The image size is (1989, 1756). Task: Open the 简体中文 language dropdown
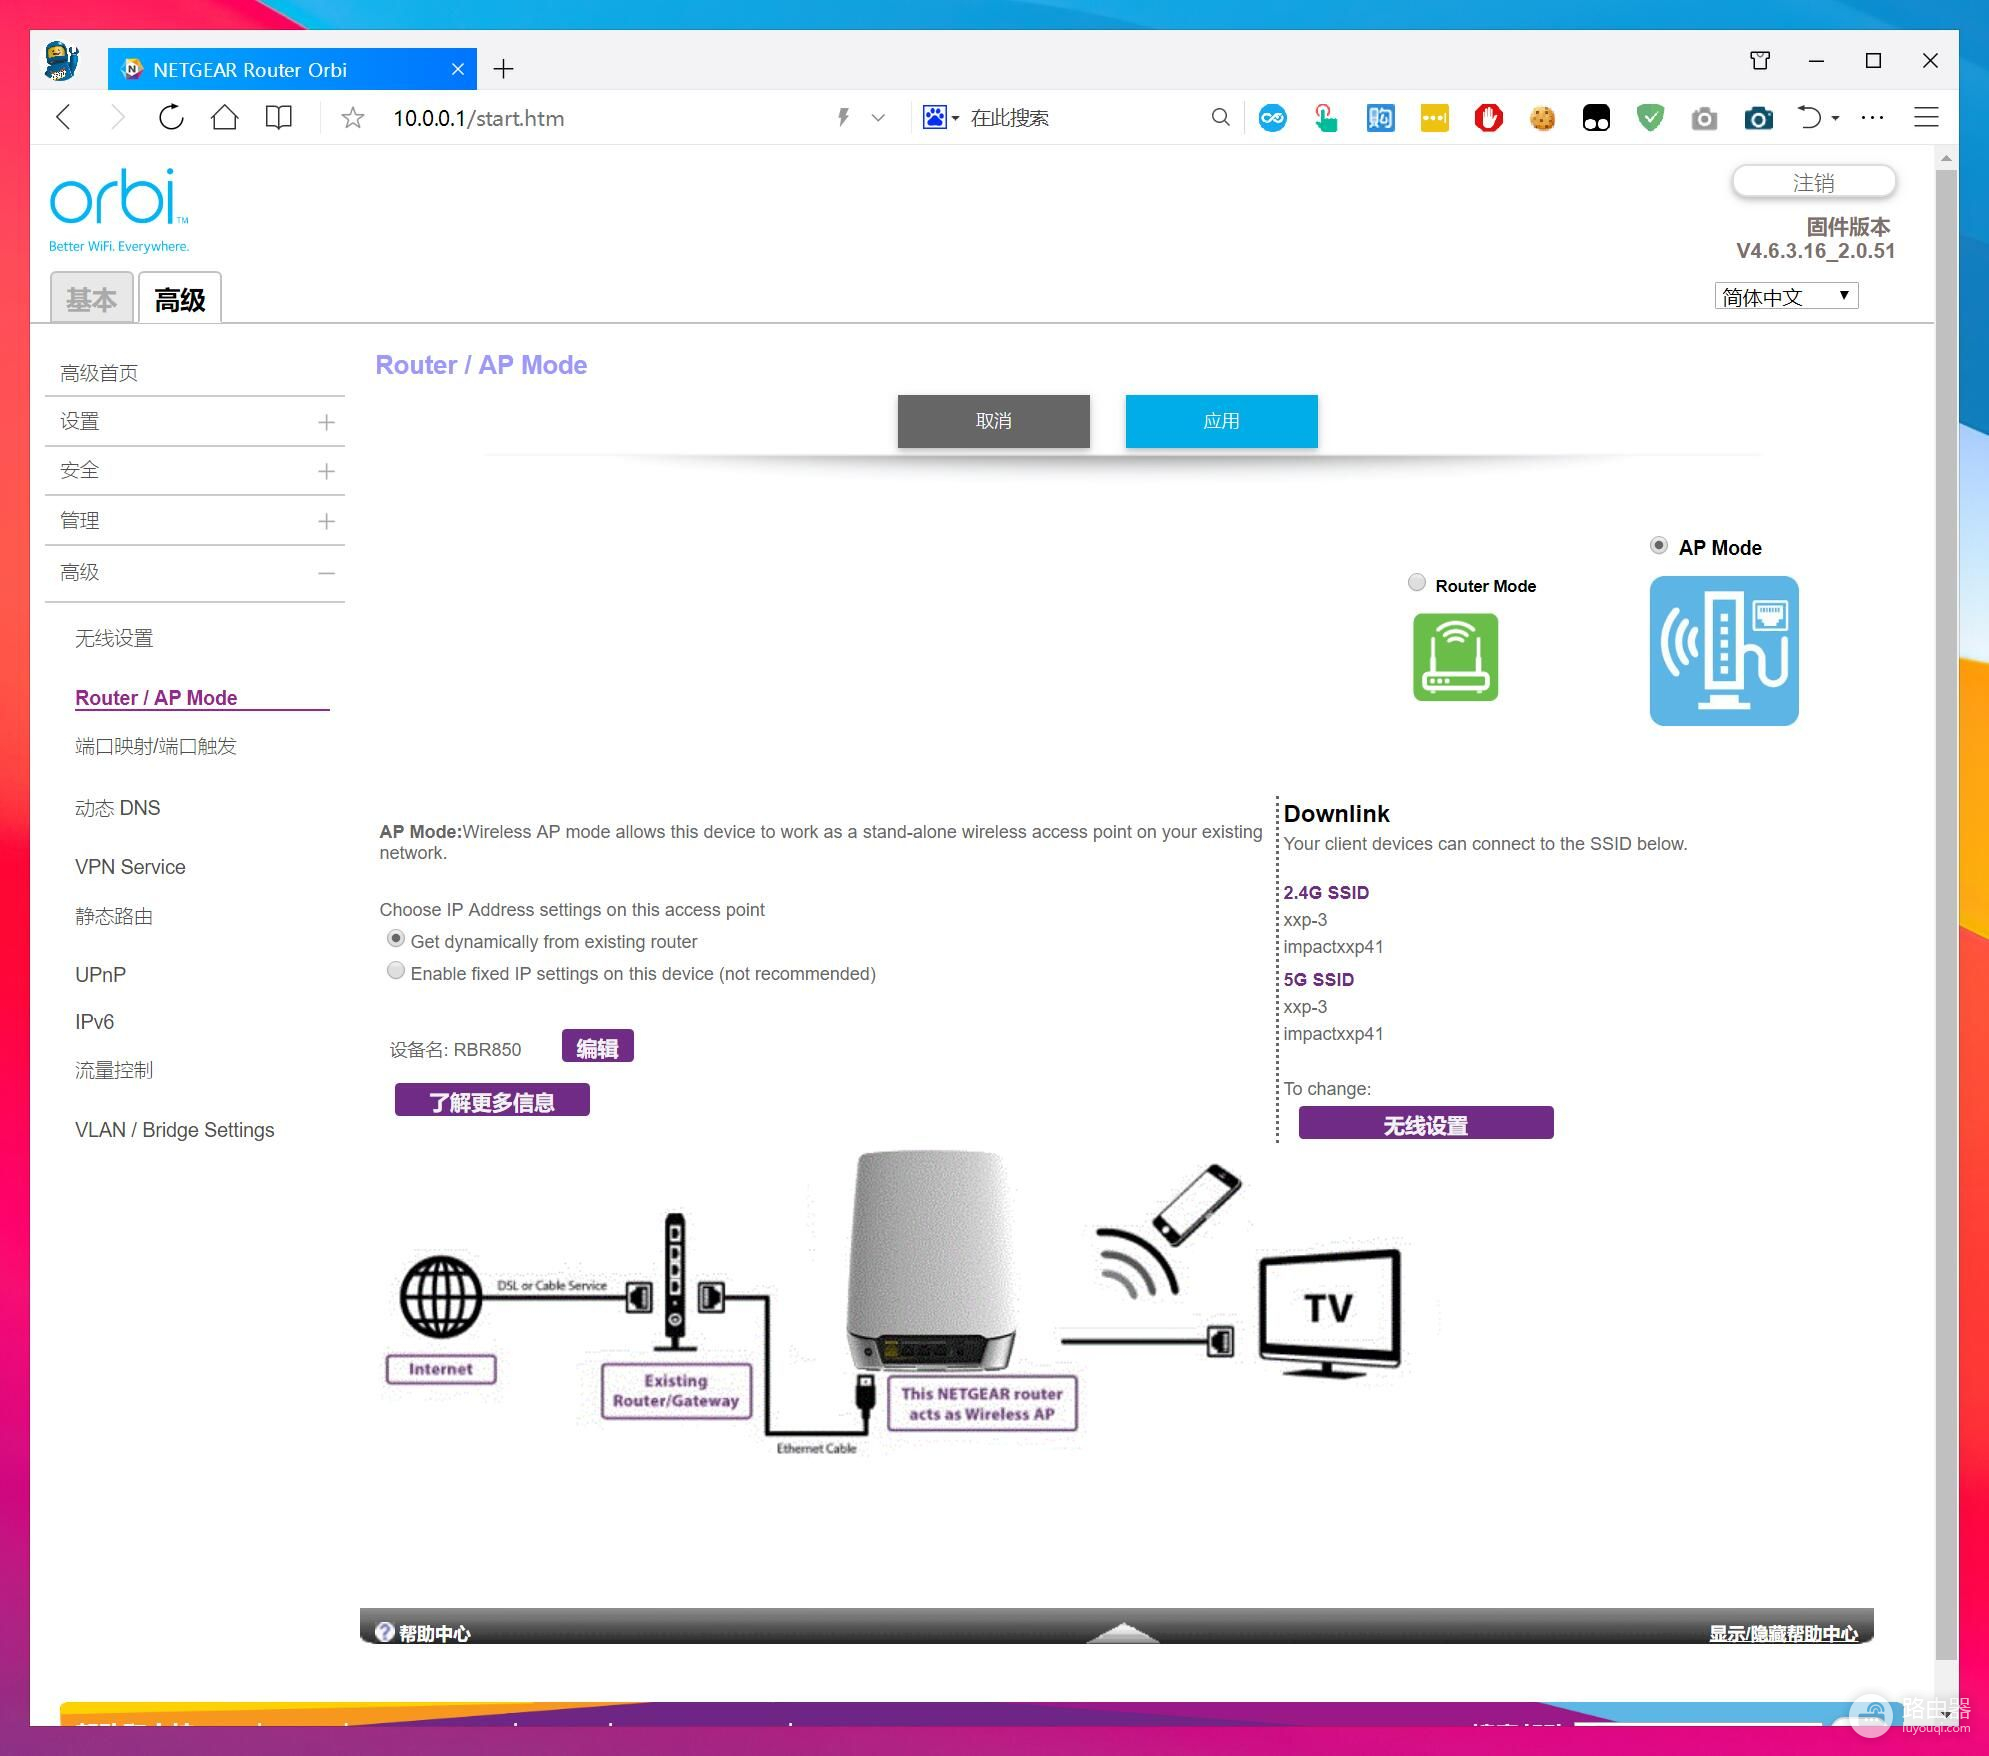tap(1785, 297)
